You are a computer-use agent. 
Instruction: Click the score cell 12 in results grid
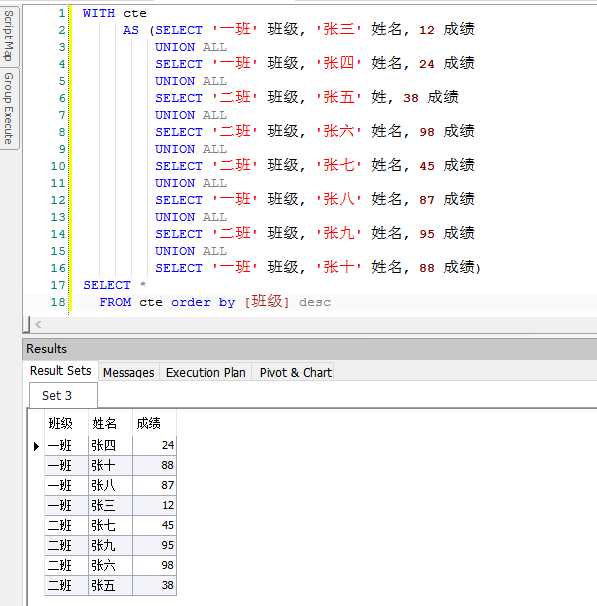click(x=154, y=506)
